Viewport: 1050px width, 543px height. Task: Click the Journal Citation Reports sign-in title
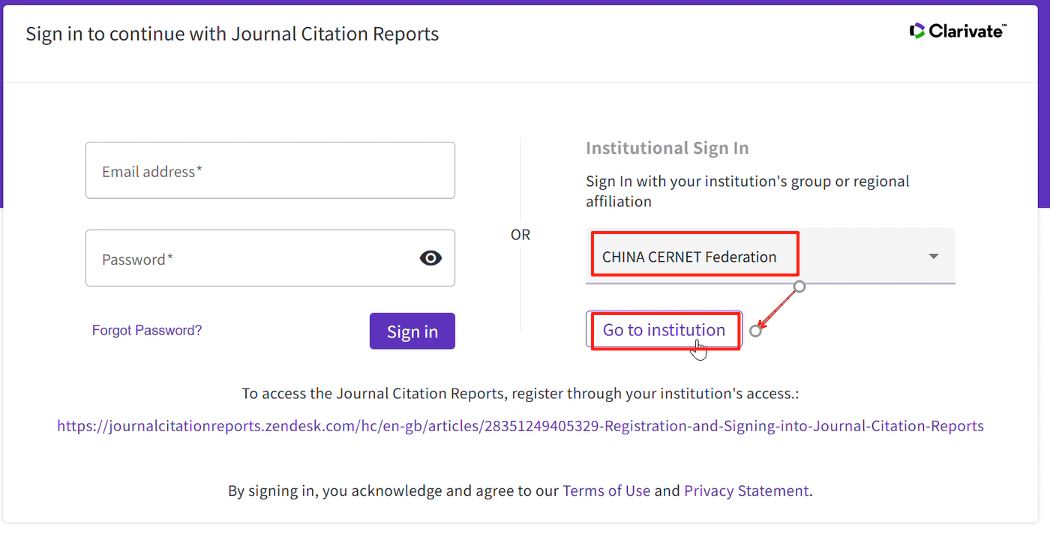[232, 33]
